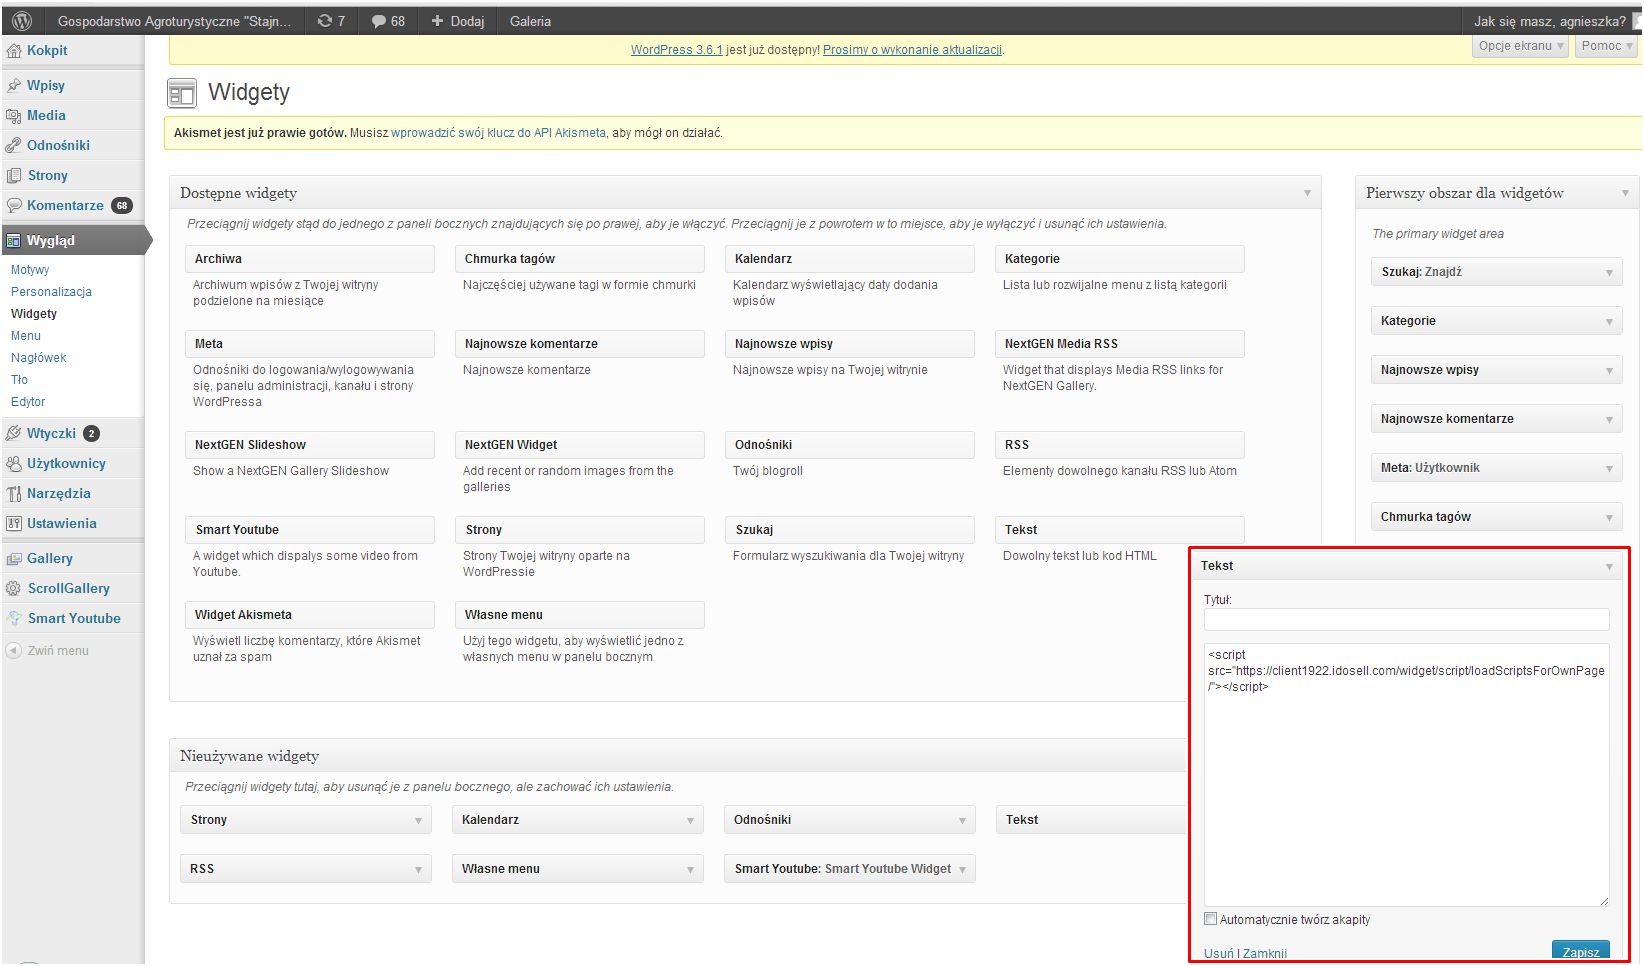Image resolution: width=1644 pixels, height=966 pixels.
Task: Select the Widget Akismeta available widget
Action: 310,615
